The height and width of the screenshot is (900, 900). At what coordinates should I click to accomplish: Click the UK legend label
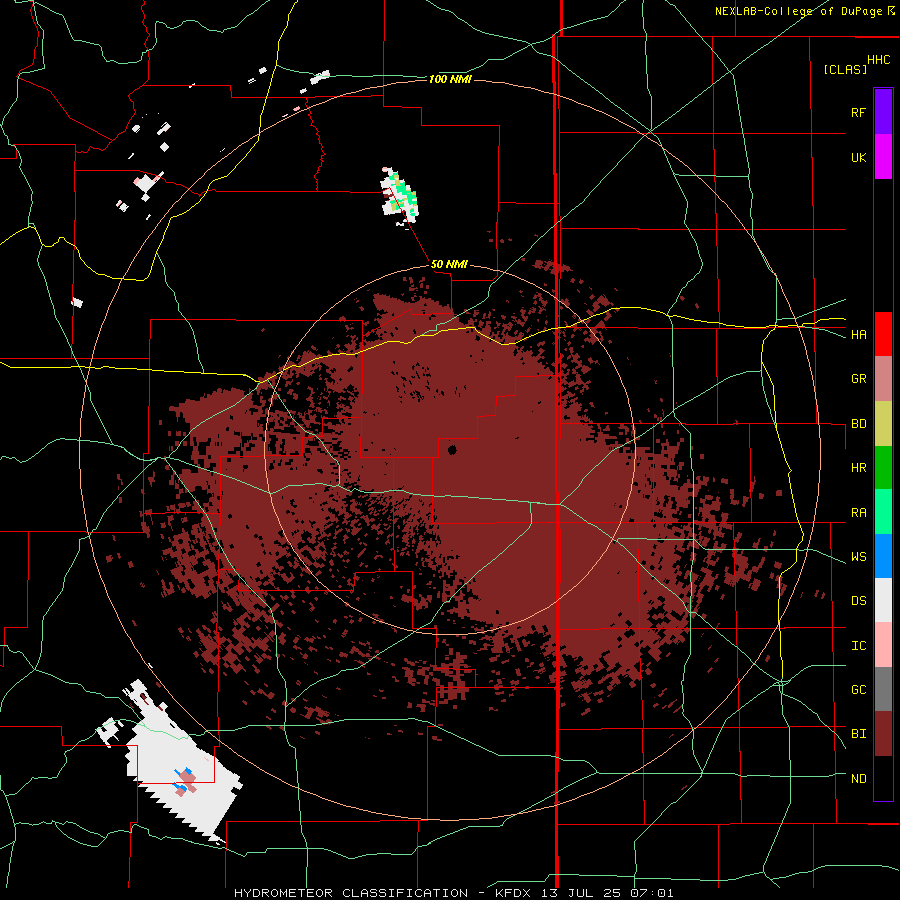[x=858, y=157]
